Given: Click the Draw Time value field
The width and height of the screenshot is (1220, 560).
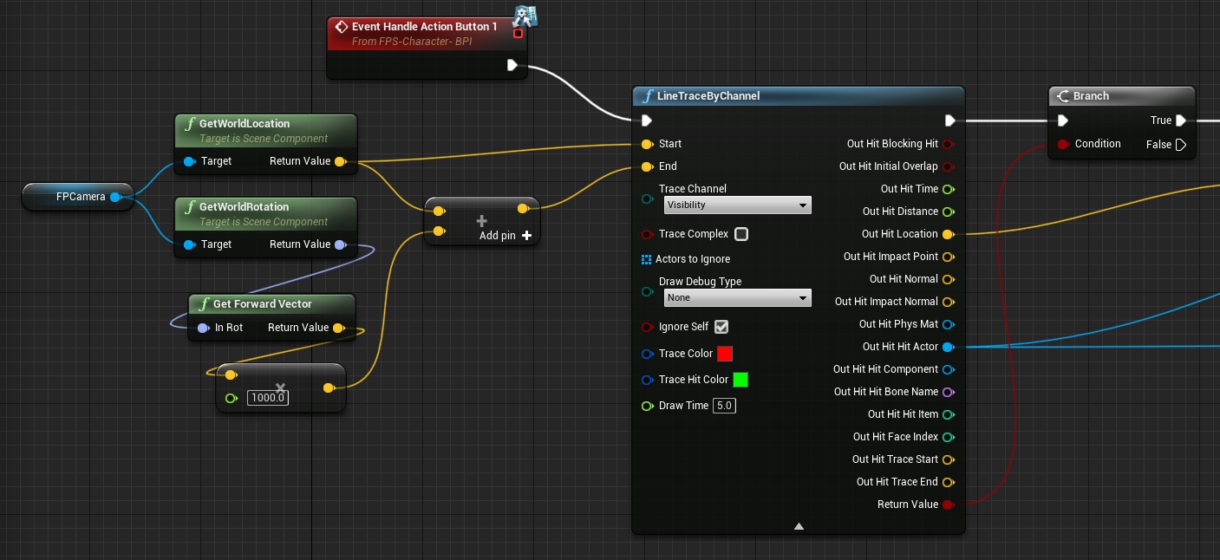Looking at the screenshot, I should (724, 406).
